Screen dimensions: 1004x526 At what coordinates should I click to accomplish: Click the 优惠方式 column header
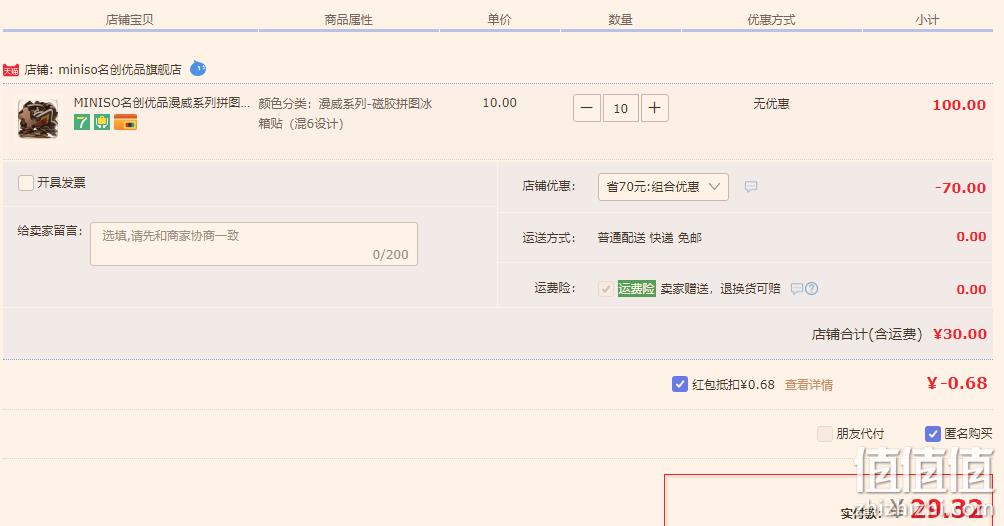tap(772, 20)
